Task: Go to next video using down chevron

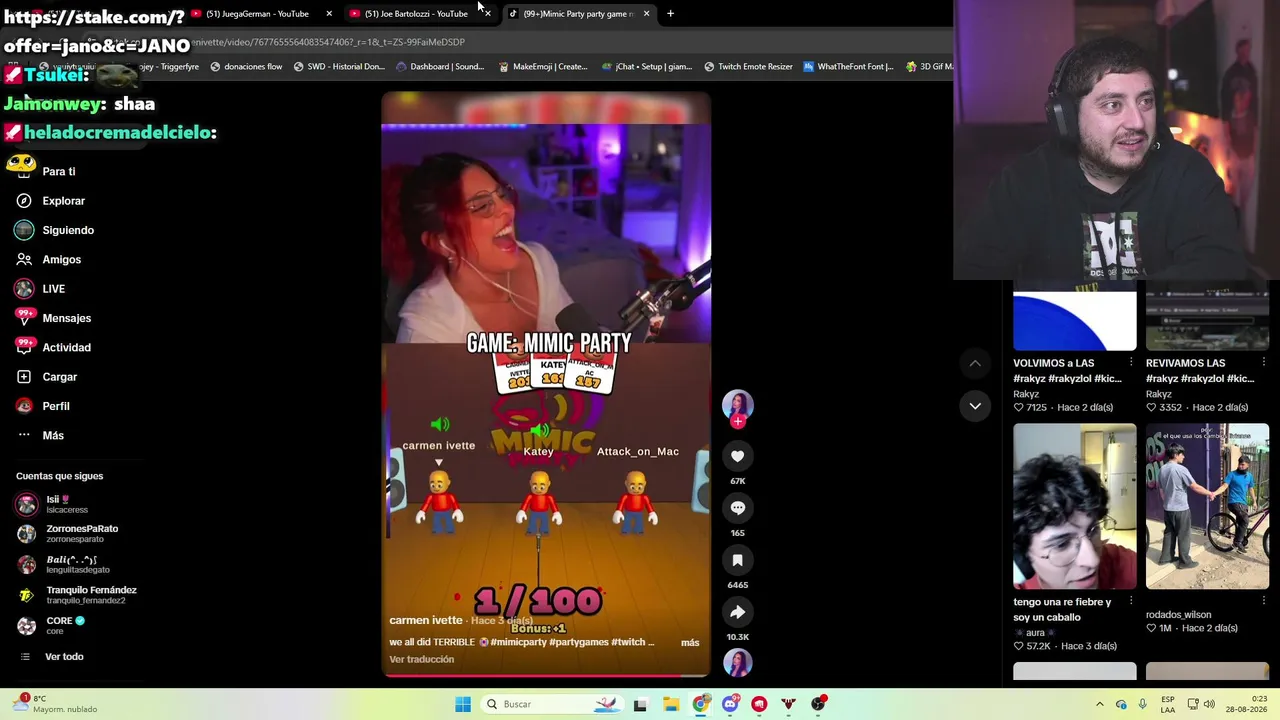Action: pos(975,406)
